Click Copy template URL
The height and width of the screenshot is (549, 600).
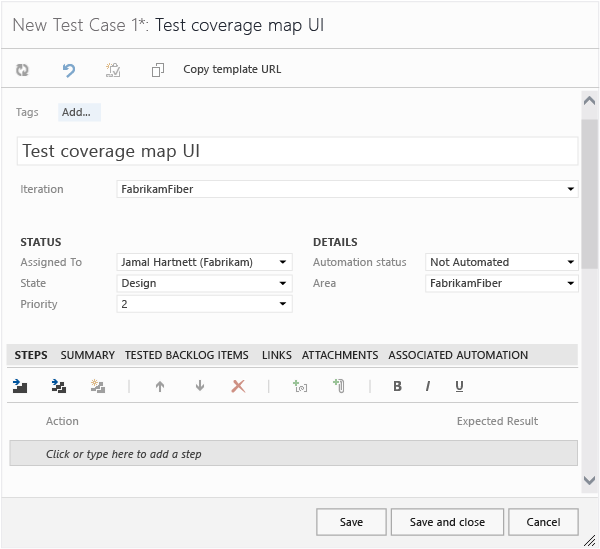[x=232, y=69]
